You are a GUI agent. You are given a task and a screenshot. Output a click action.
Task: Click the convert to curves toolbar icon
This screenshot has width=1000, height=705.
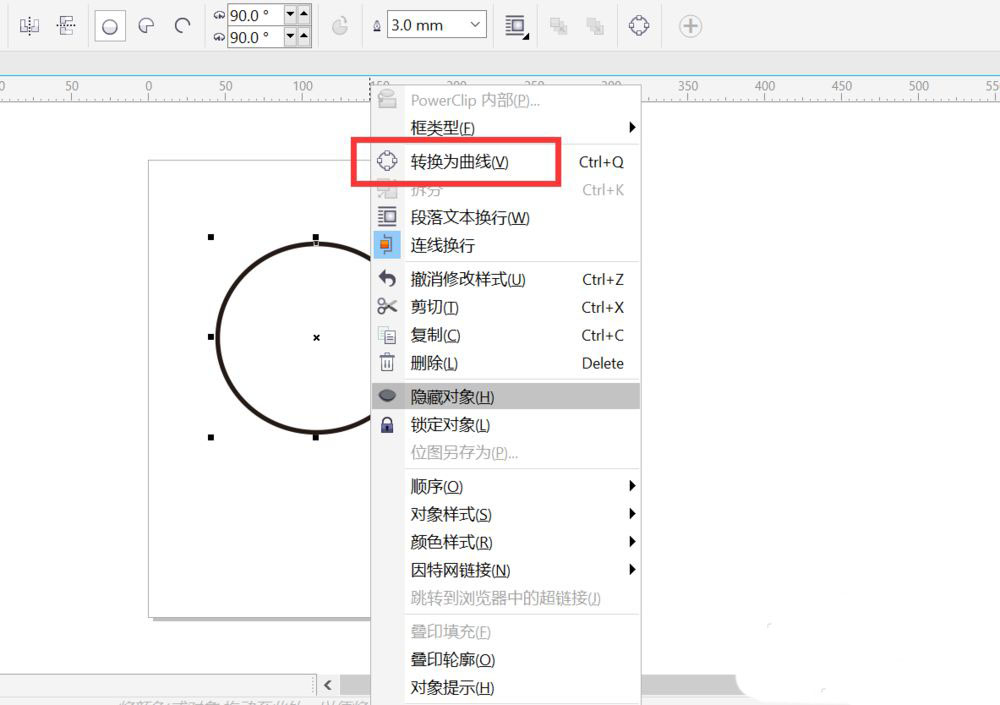click(x=639, y=26)
